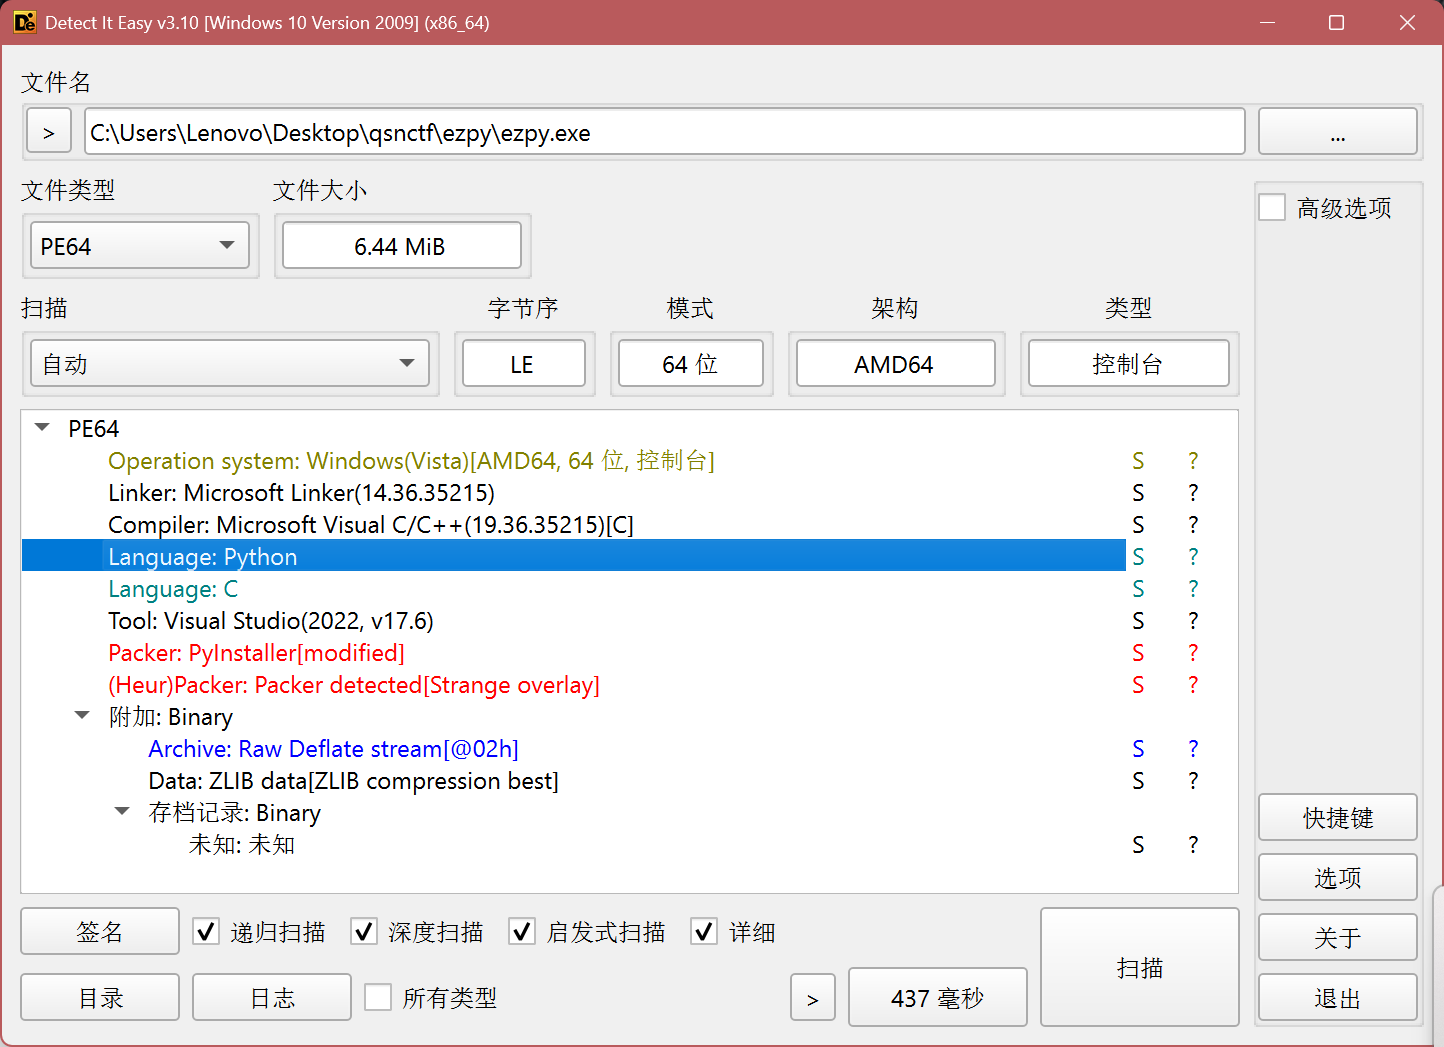
Task: Open the 选项 options button
Action: point(1338,877)
